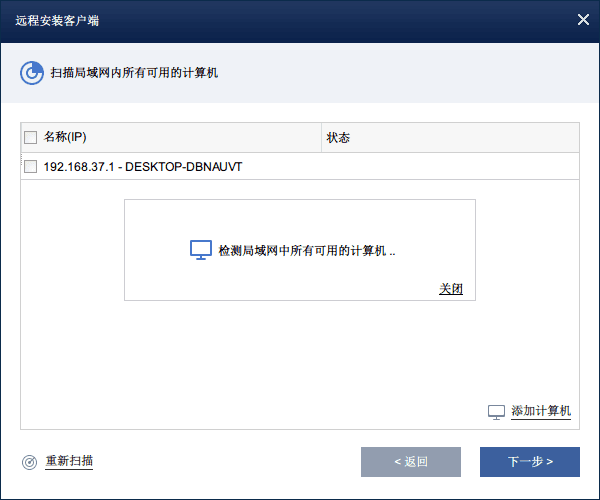Go back with the < 返回 button

point(411,462)
